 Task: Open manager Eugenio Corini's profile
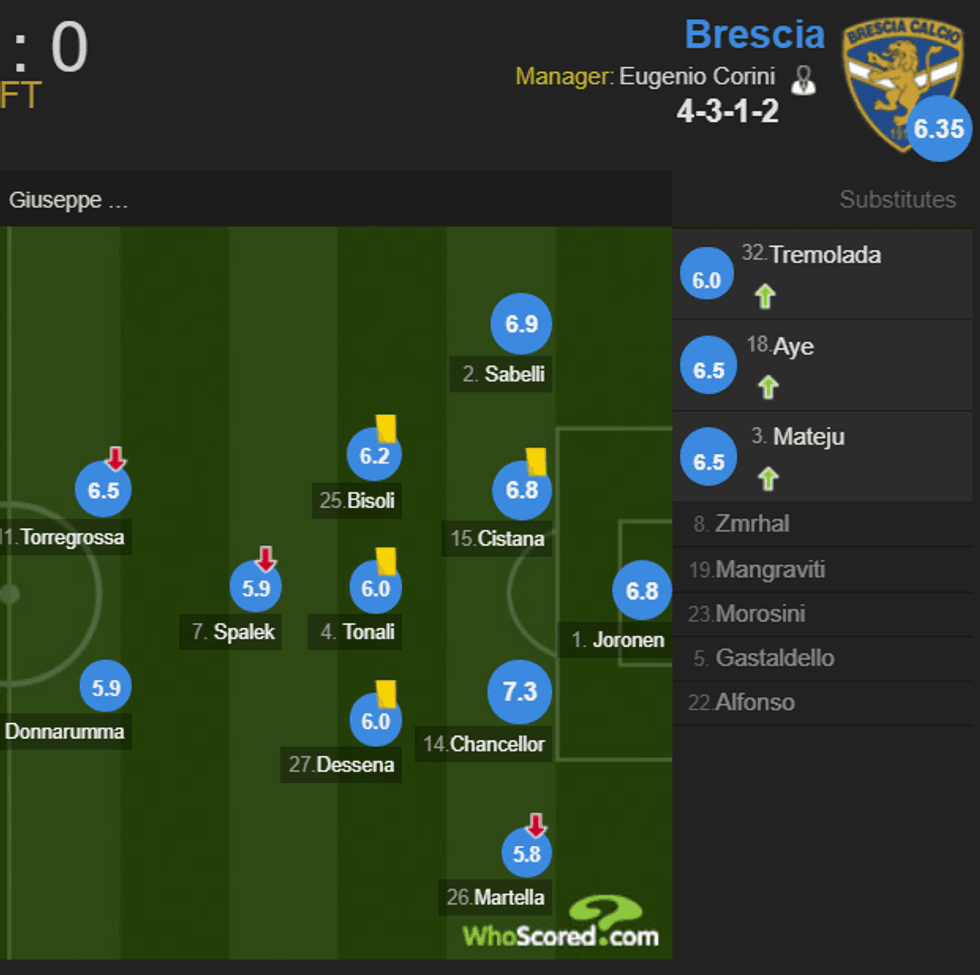coord(697,77)
